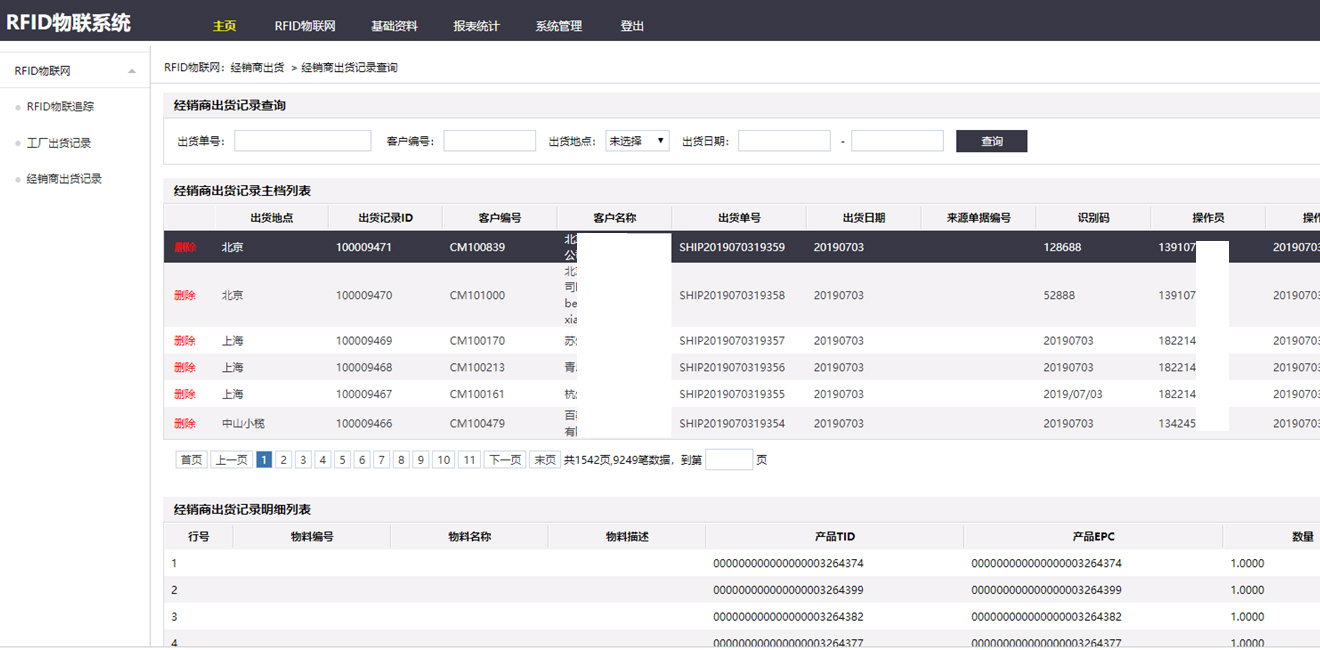
Task: Click the 查询 search button
Action: [x=991, y=141]
